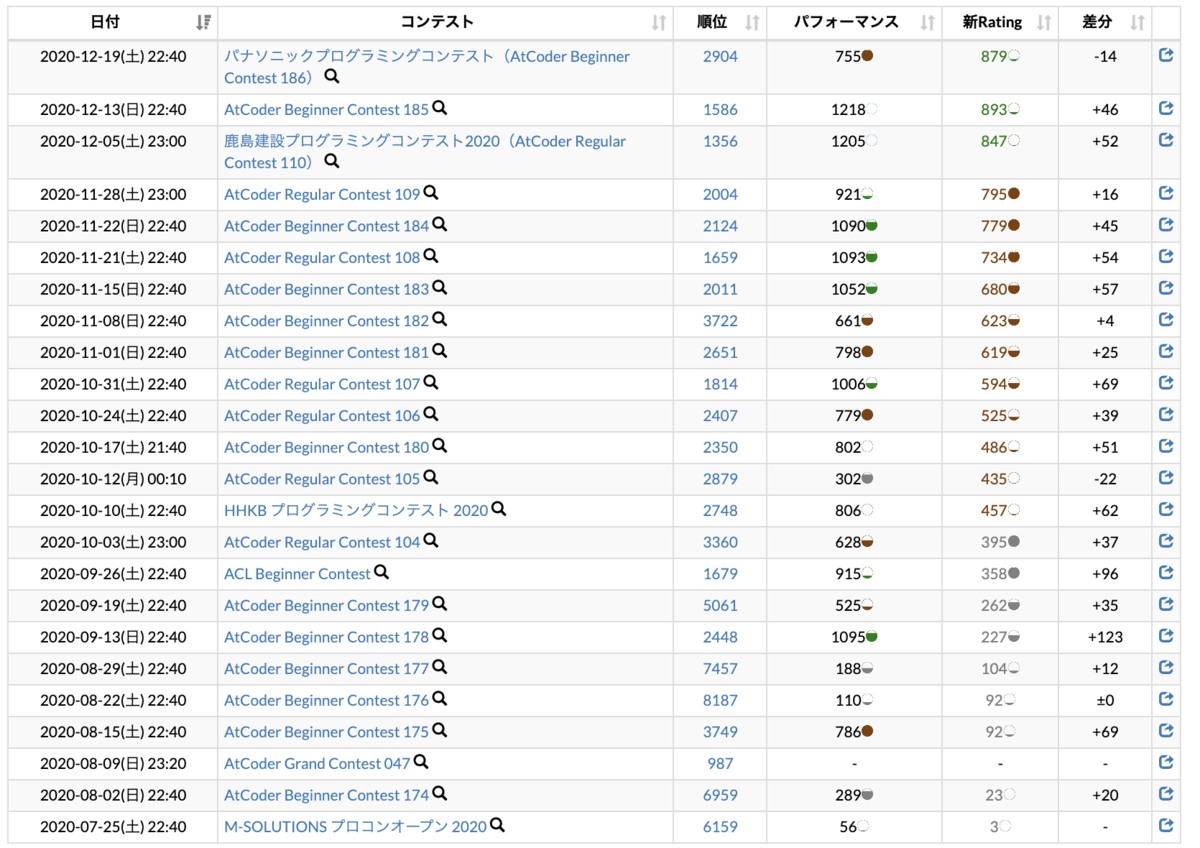Click magnifier icon beside Regular Contest 108

tap(431, 256)
